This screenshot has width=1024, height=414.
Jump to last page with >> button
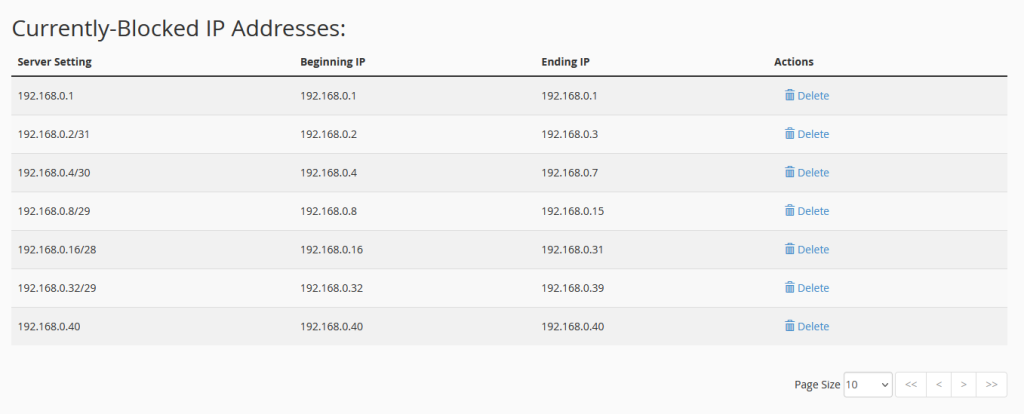pyautogui.click(x=991, y=385)
